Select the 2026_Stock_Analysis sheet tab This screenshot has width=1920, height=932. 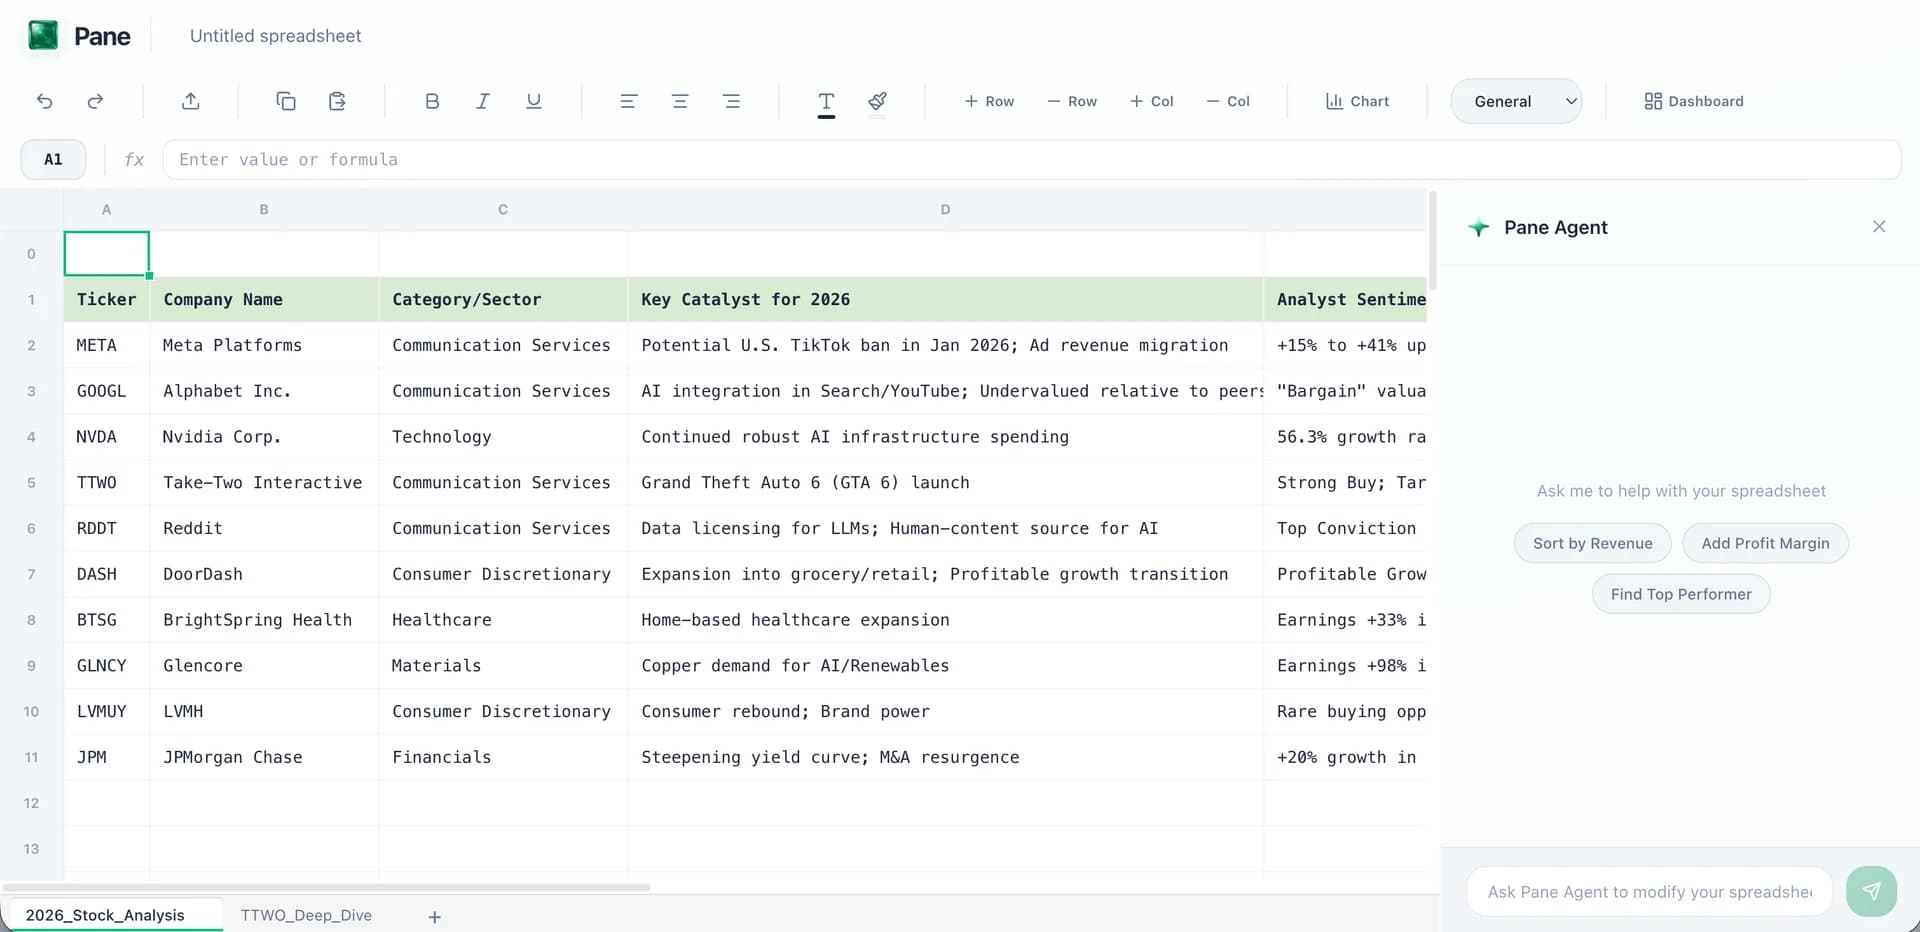pyautogui.click(x=106, y=915)
